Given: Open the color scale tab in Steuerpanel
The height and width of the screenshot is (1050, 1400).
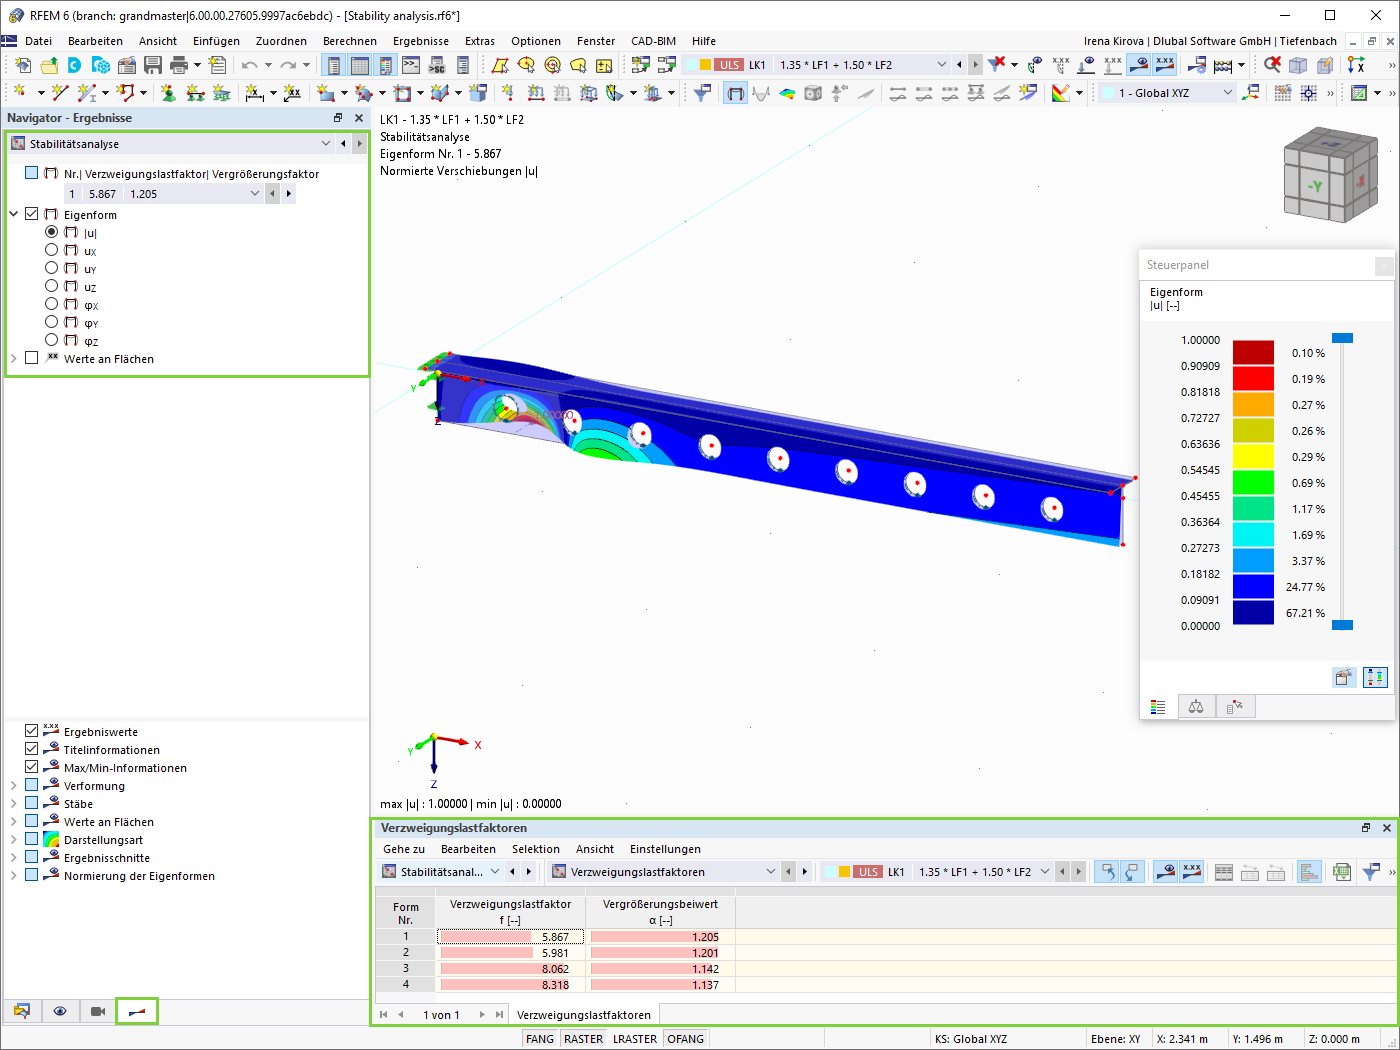Looking at the screenshot, I should click(x=1158, y=707).
